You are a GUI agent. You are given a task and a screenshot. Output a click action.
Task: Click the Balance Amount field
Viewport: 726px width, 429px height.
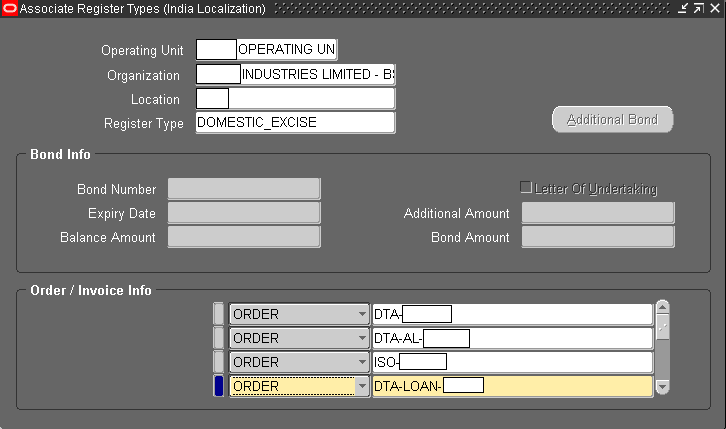tap(244, 237)
